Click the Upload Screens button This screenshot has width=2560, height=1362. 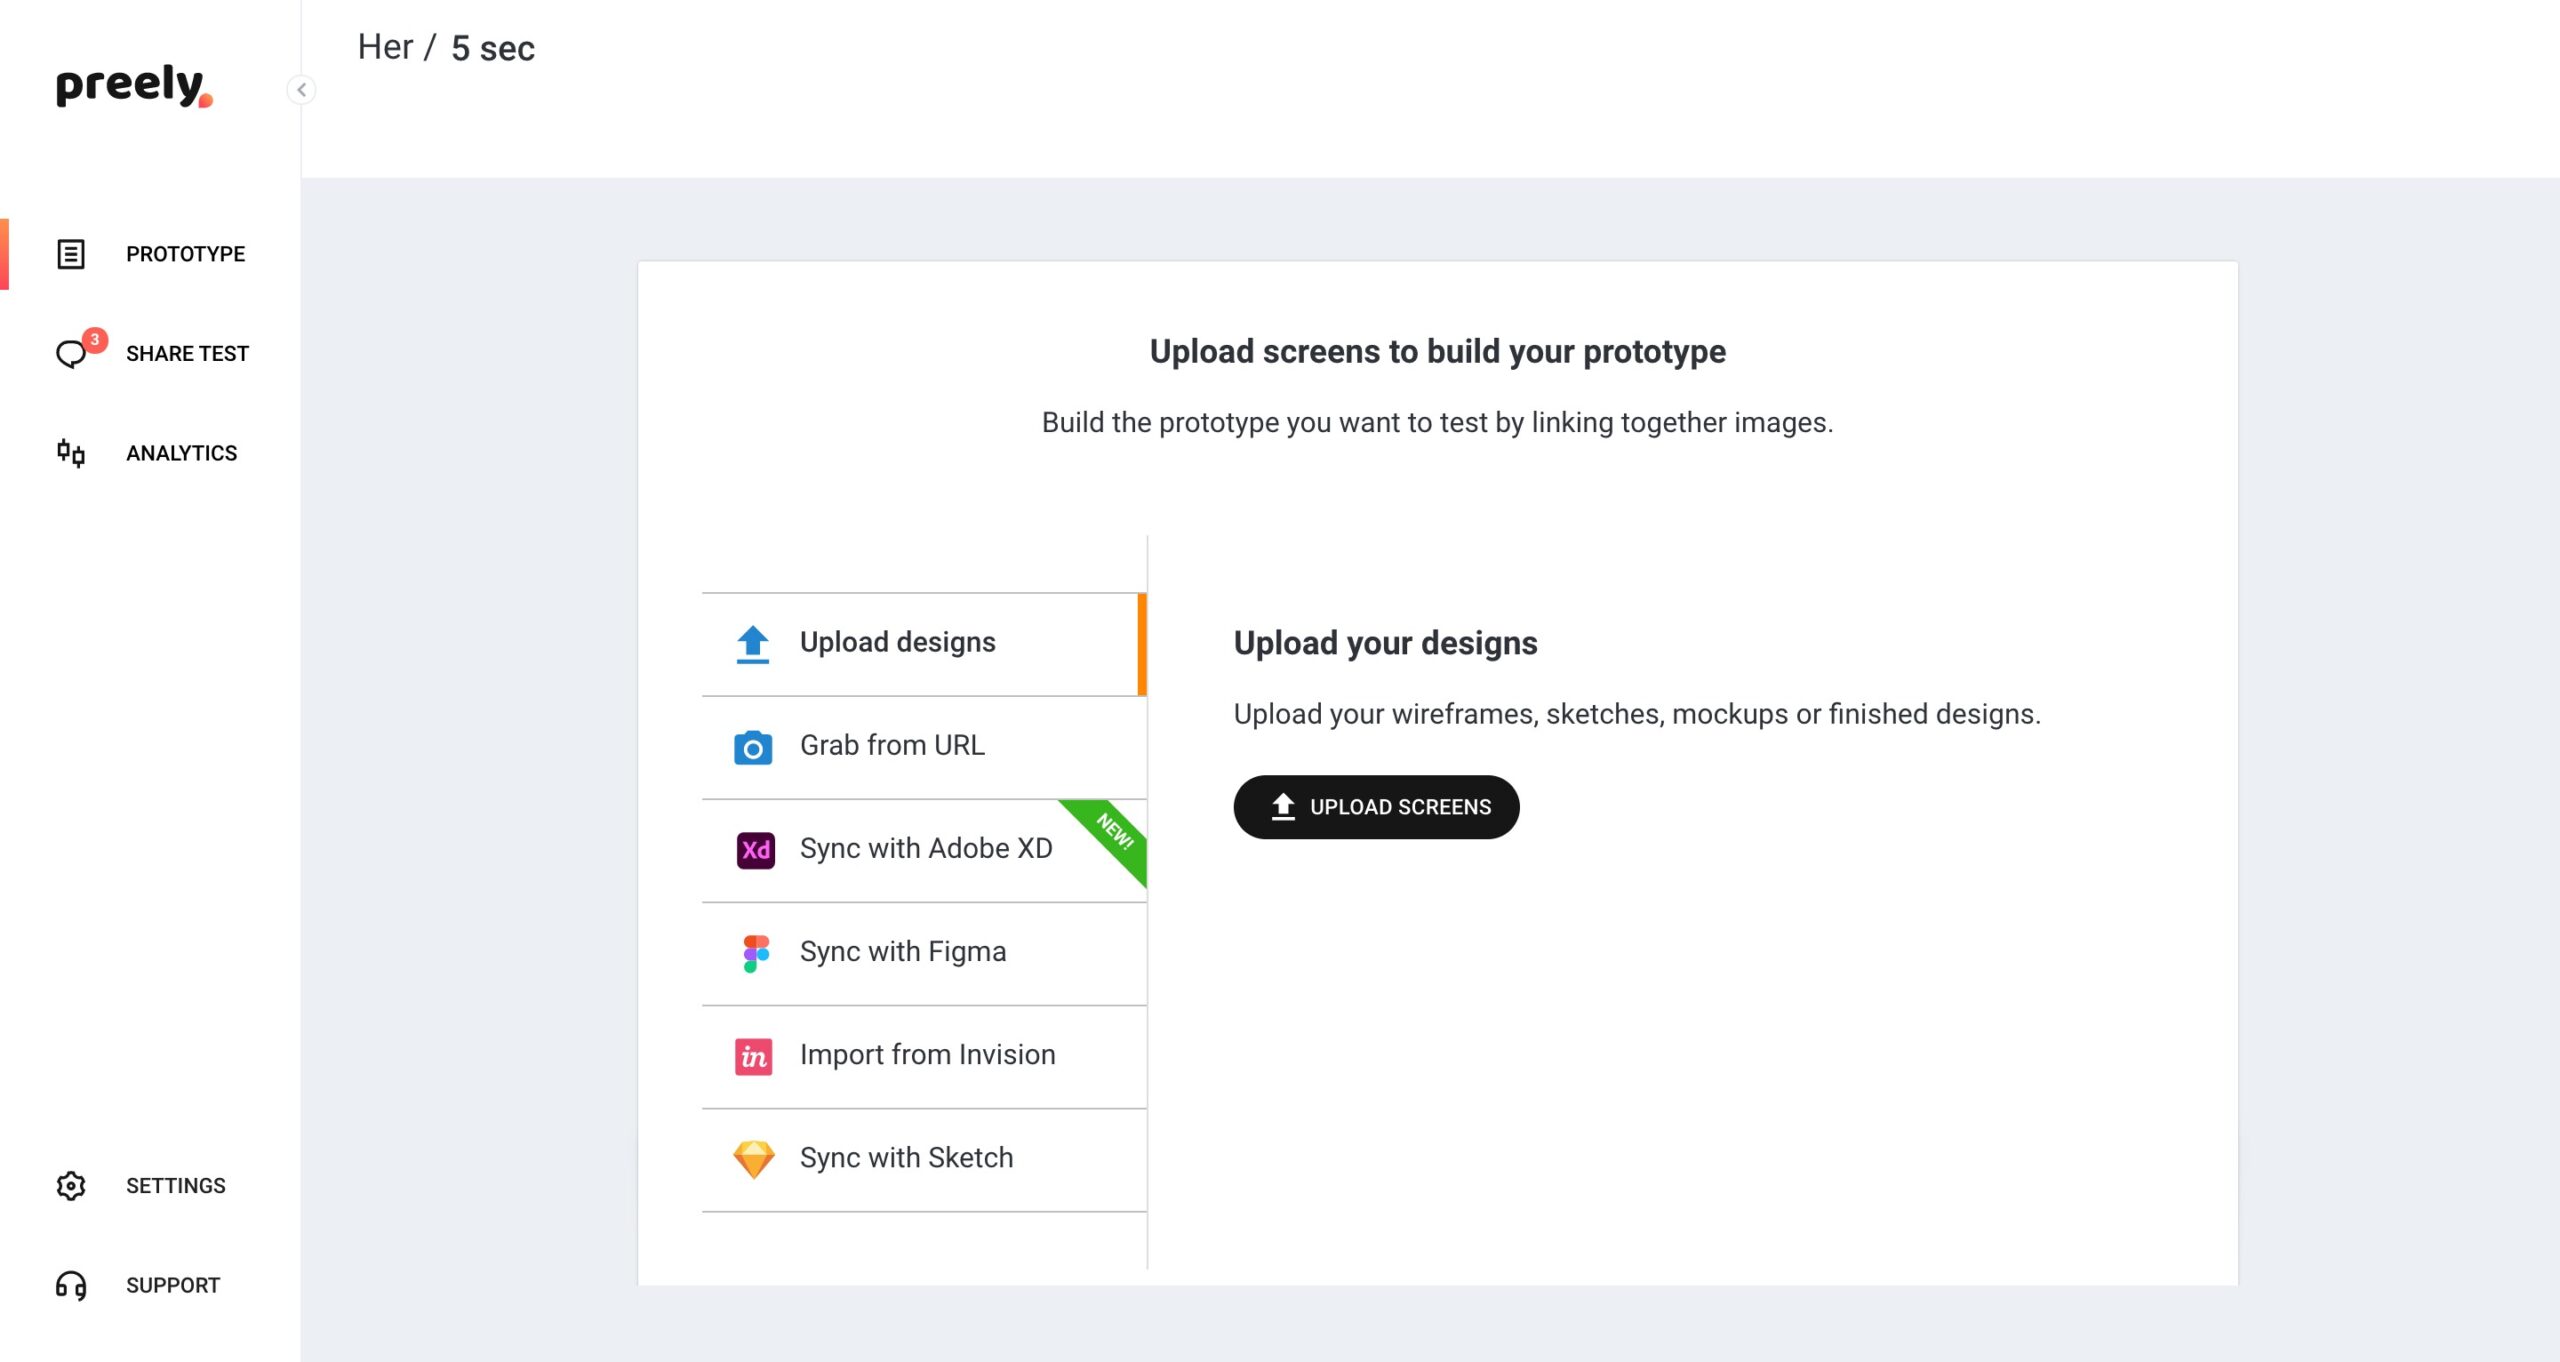1377,806
